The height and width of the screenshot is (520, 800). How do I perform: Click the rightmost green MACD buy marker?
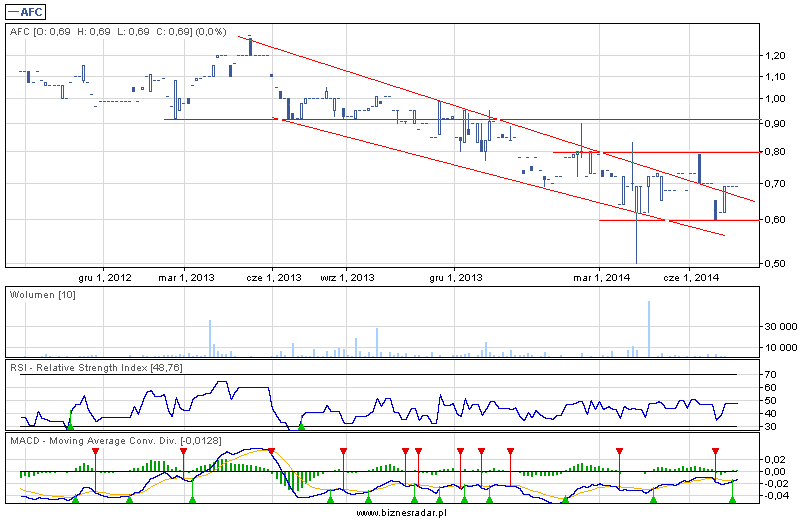point(734,498)
